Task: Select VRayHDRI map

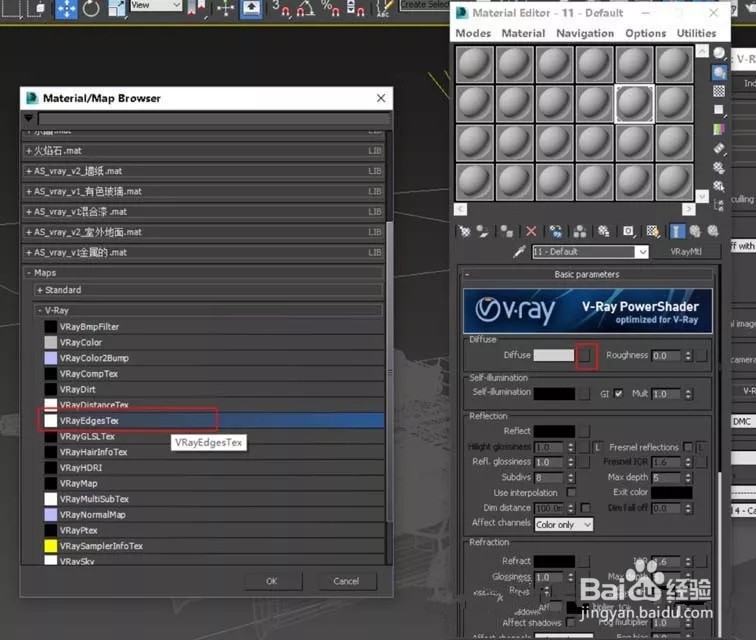Action: point(214,467)
